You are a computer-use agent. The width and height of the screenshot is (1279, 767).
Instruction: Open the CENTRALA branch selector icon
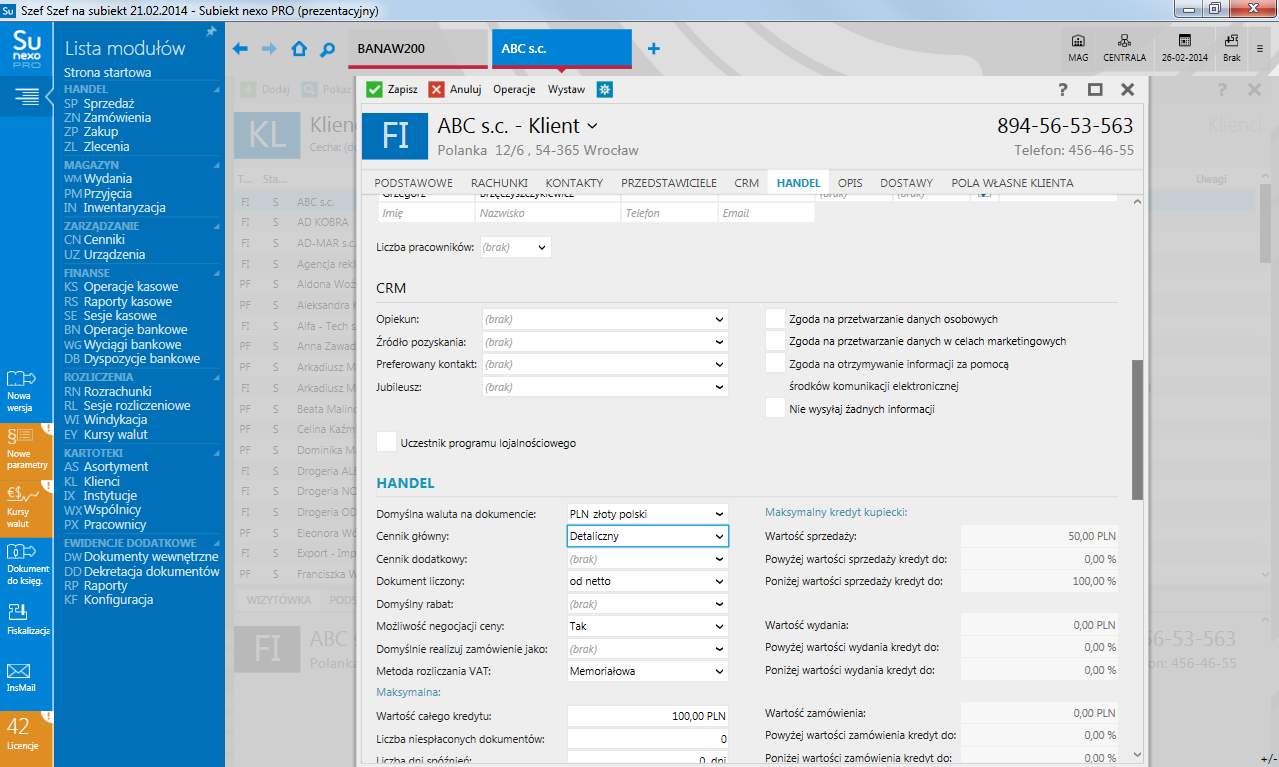(1124, 48)
